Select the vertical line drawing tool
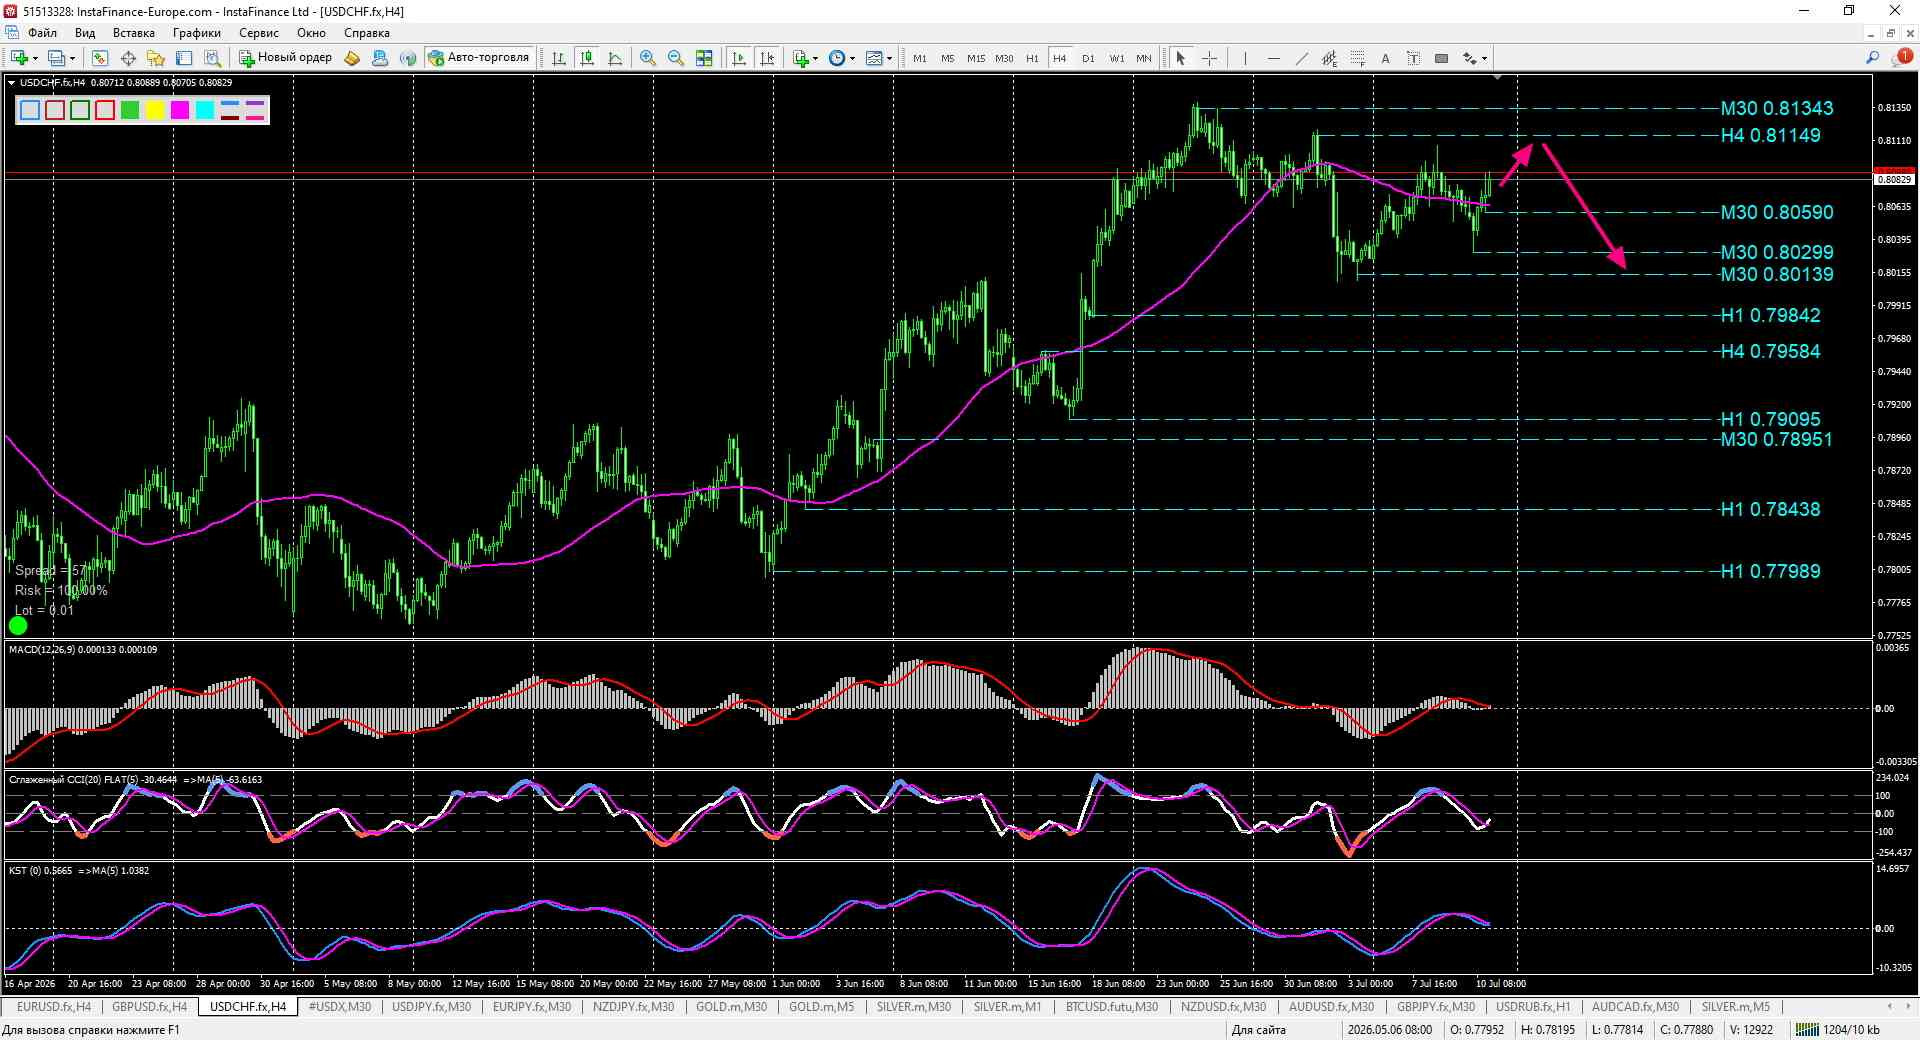This screenshot has height=1040, width=1920. point(1245,58)
